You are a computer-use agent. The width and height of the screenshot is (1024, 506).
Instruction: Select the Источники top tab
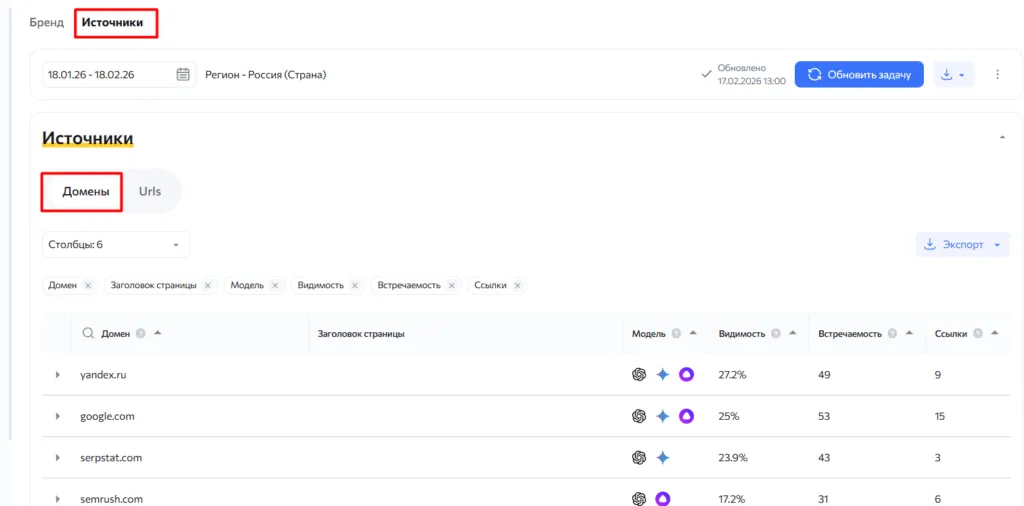[112, 23]
